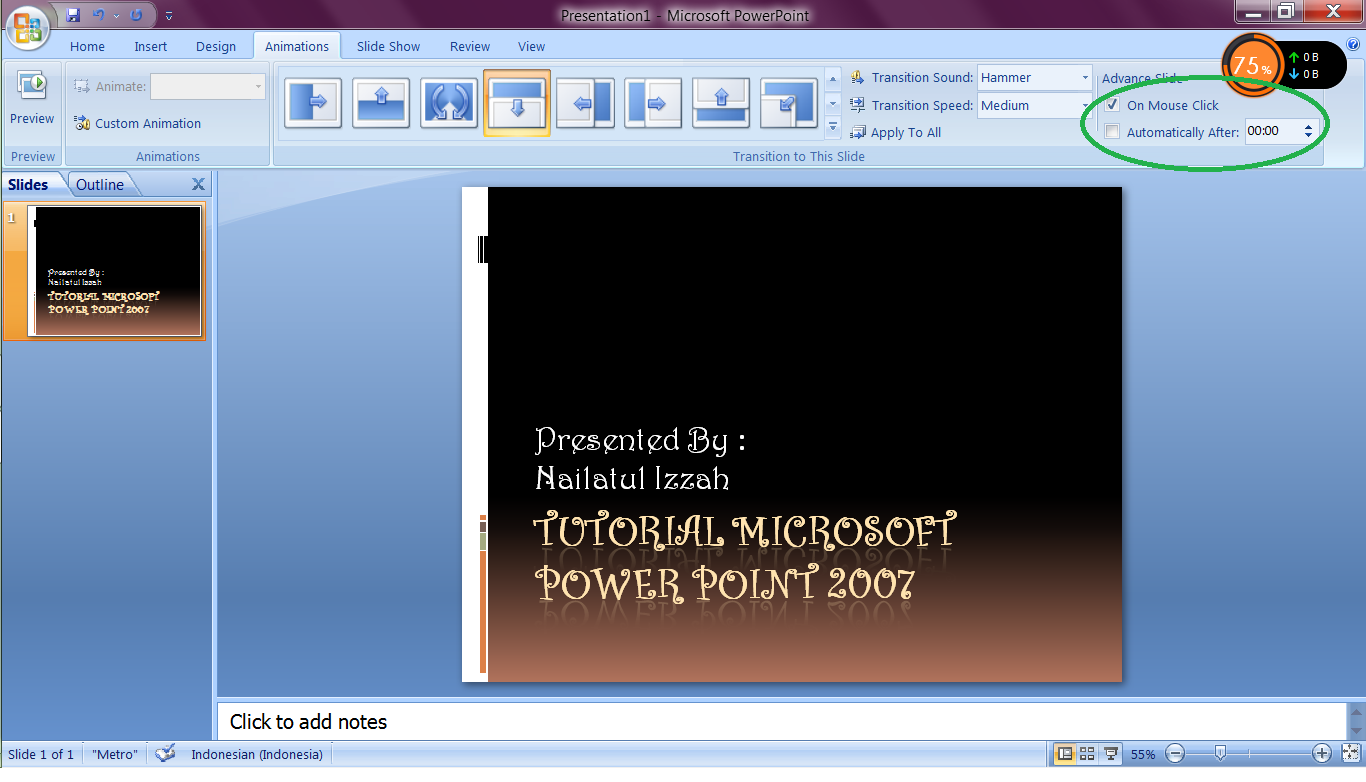Choose the right-arrow transition with blue left edge
Viewport: 1366px width, 782px height.
tap(653, 102)
